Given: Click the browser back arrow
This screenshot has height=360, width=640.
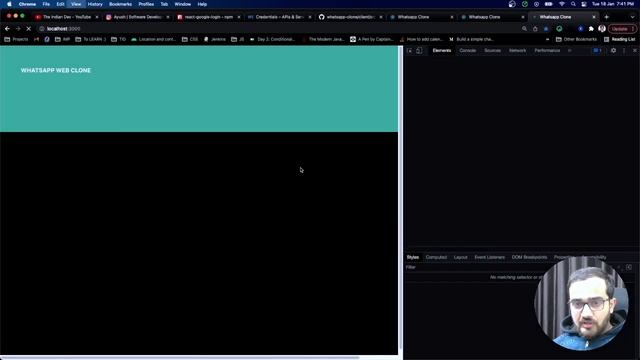Looking at the screenshot, I should click(7, 29).
